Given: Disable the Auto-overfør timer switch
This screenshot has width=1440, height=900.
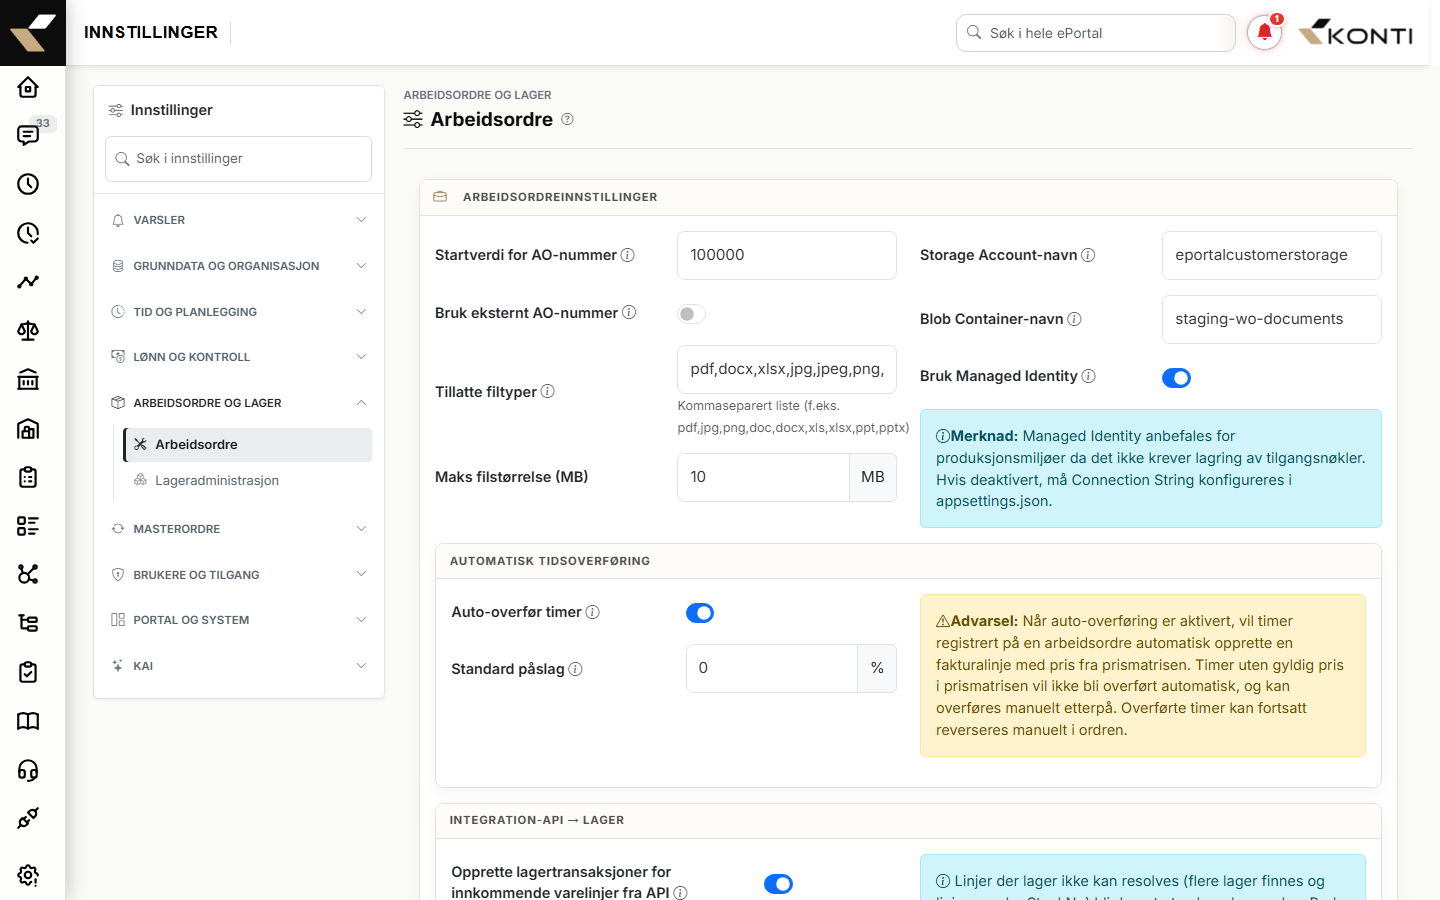Looking at the screenshot, I should pos(700,613).
